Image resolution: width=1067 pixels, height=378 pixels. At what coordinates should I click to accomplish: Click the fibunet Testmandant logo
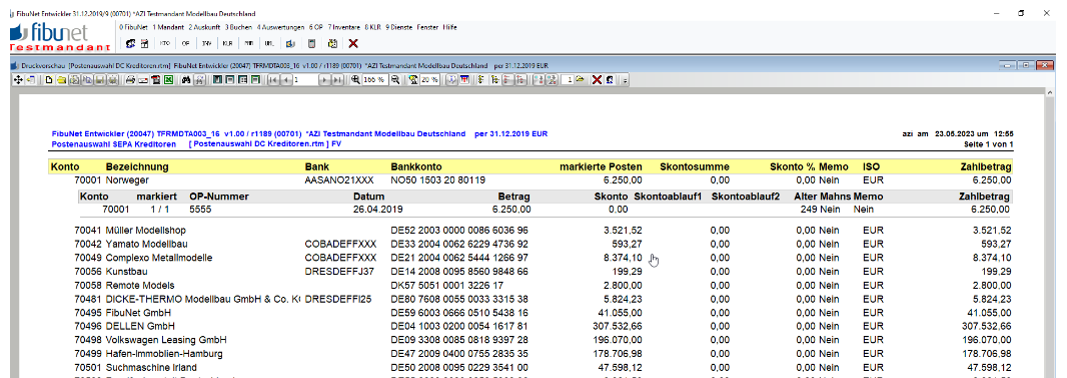60,37
